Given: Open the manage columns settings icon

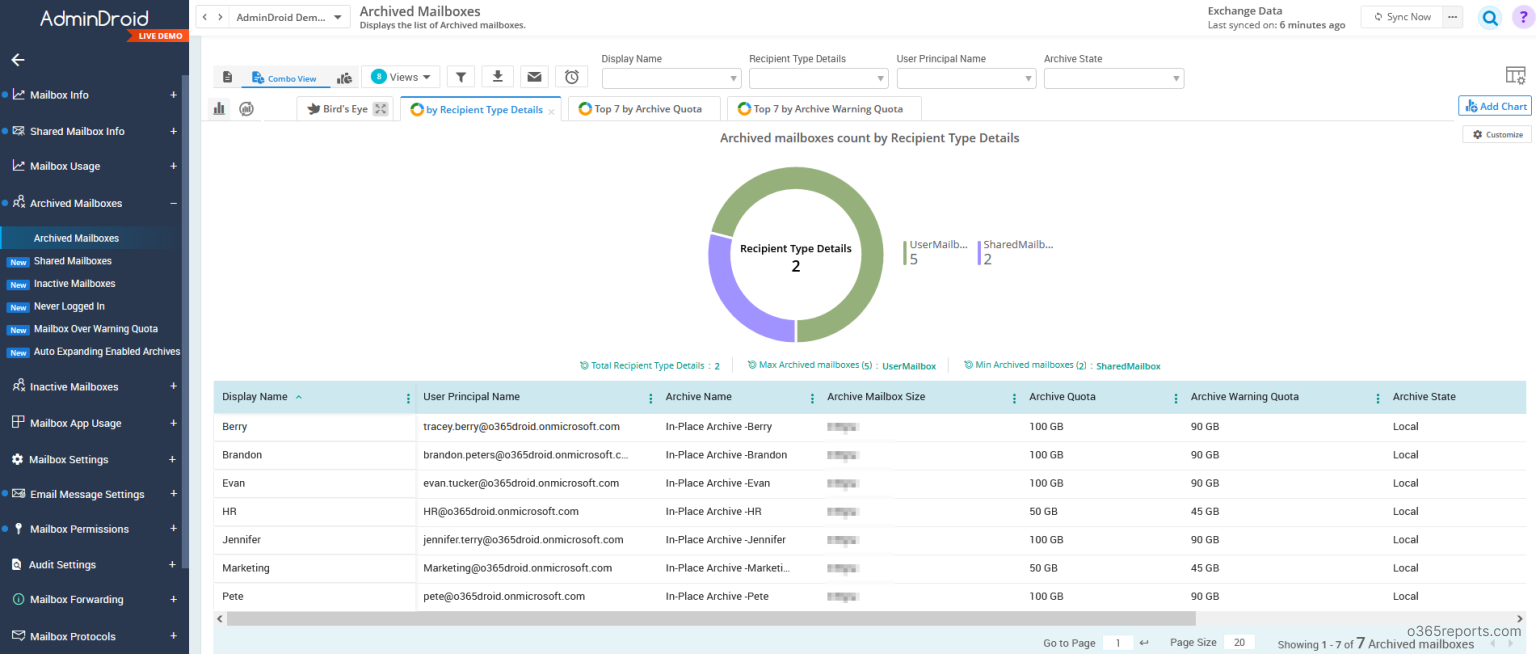Looking at the screenshot, I should pos(1515,75).
